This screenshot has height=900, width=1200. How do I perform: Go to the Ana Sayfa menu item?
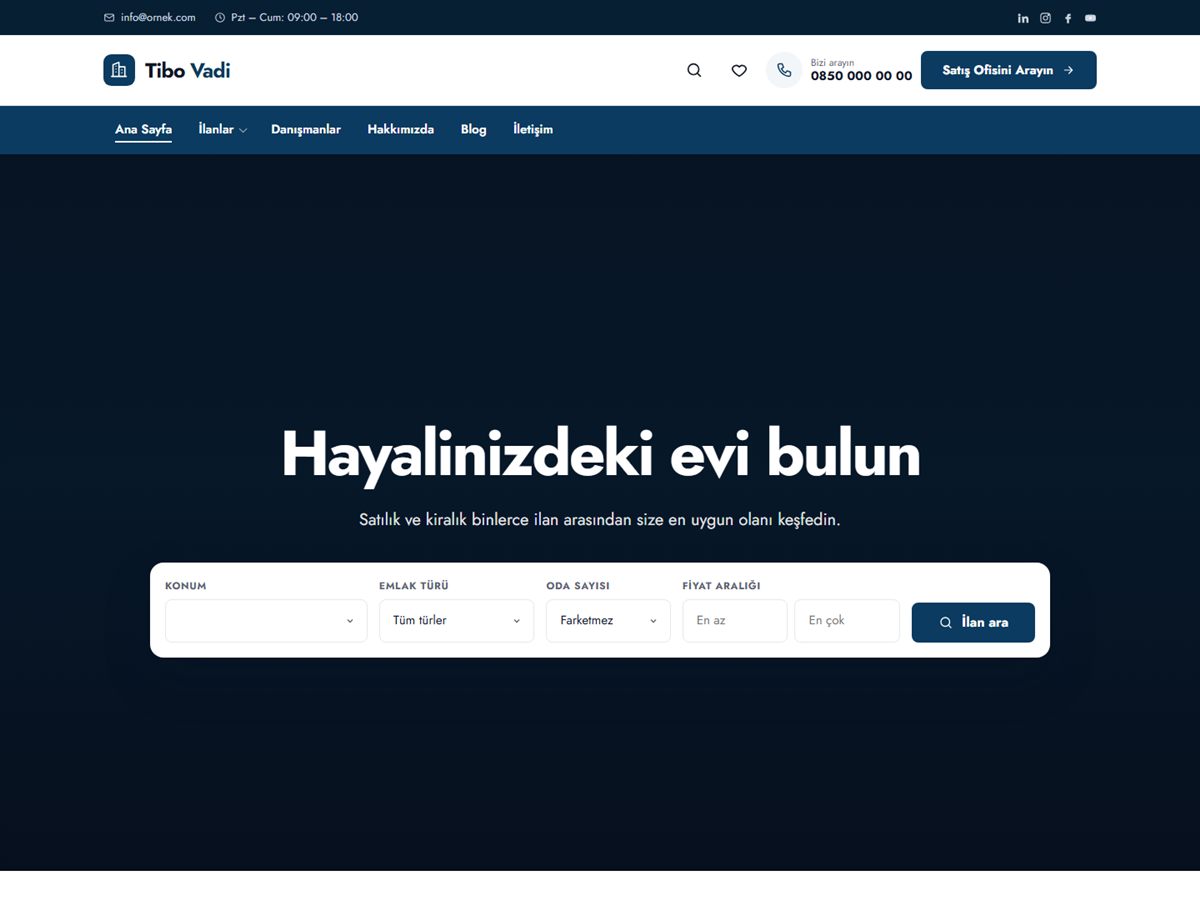click(143, 129)
